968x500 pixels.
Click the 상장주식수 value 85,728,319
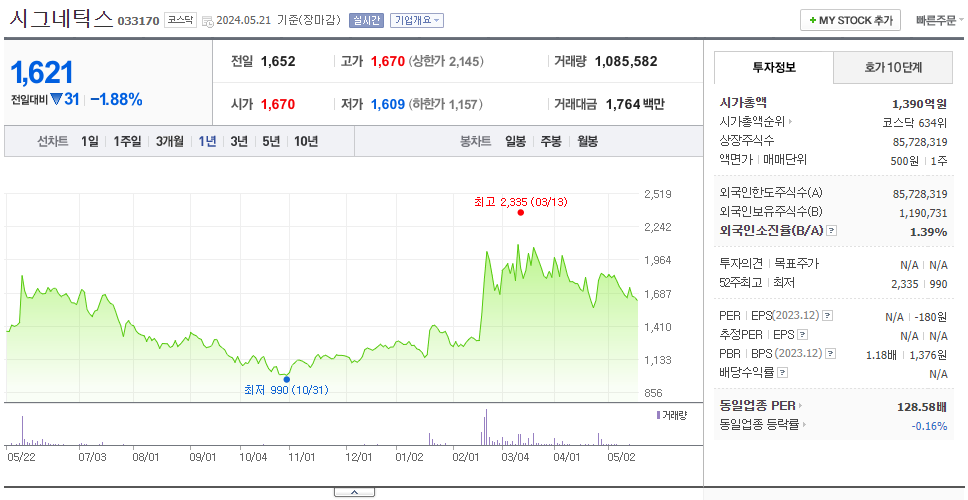click(920, 142)
